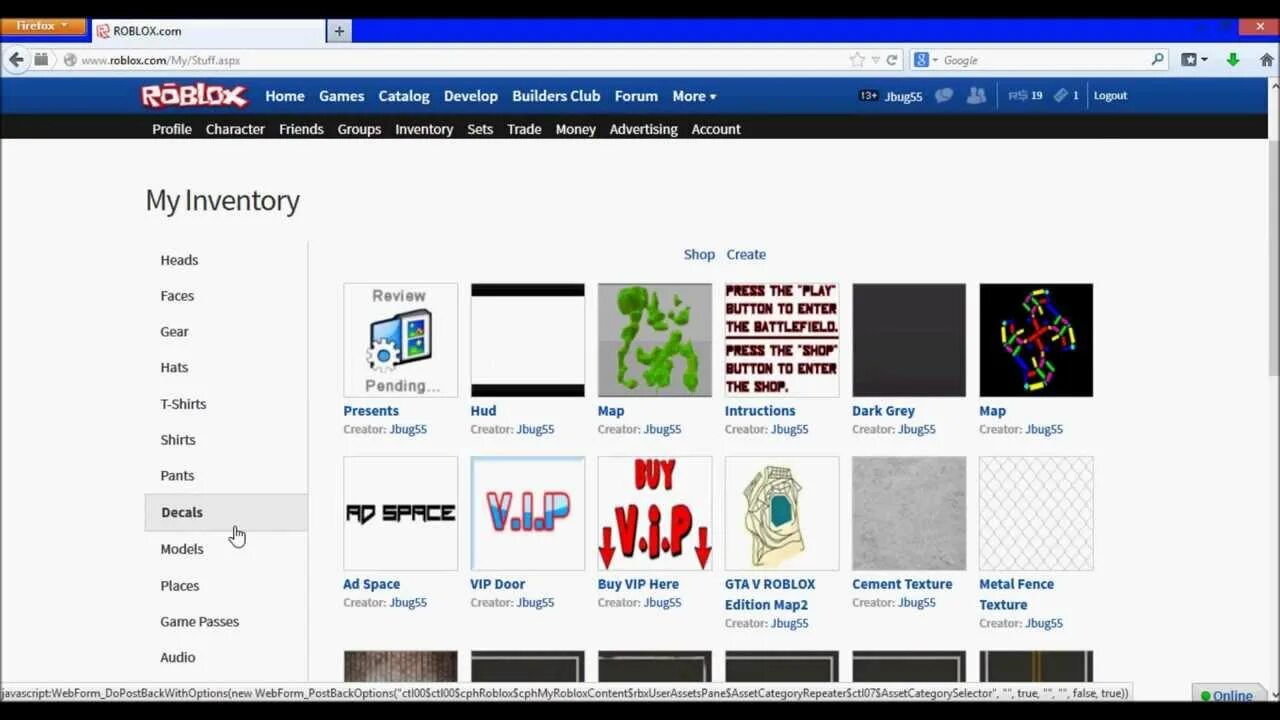This screenshot has width=1280, height=720.
Task: Click the Create link above the items
Action: tap(746, 254)
